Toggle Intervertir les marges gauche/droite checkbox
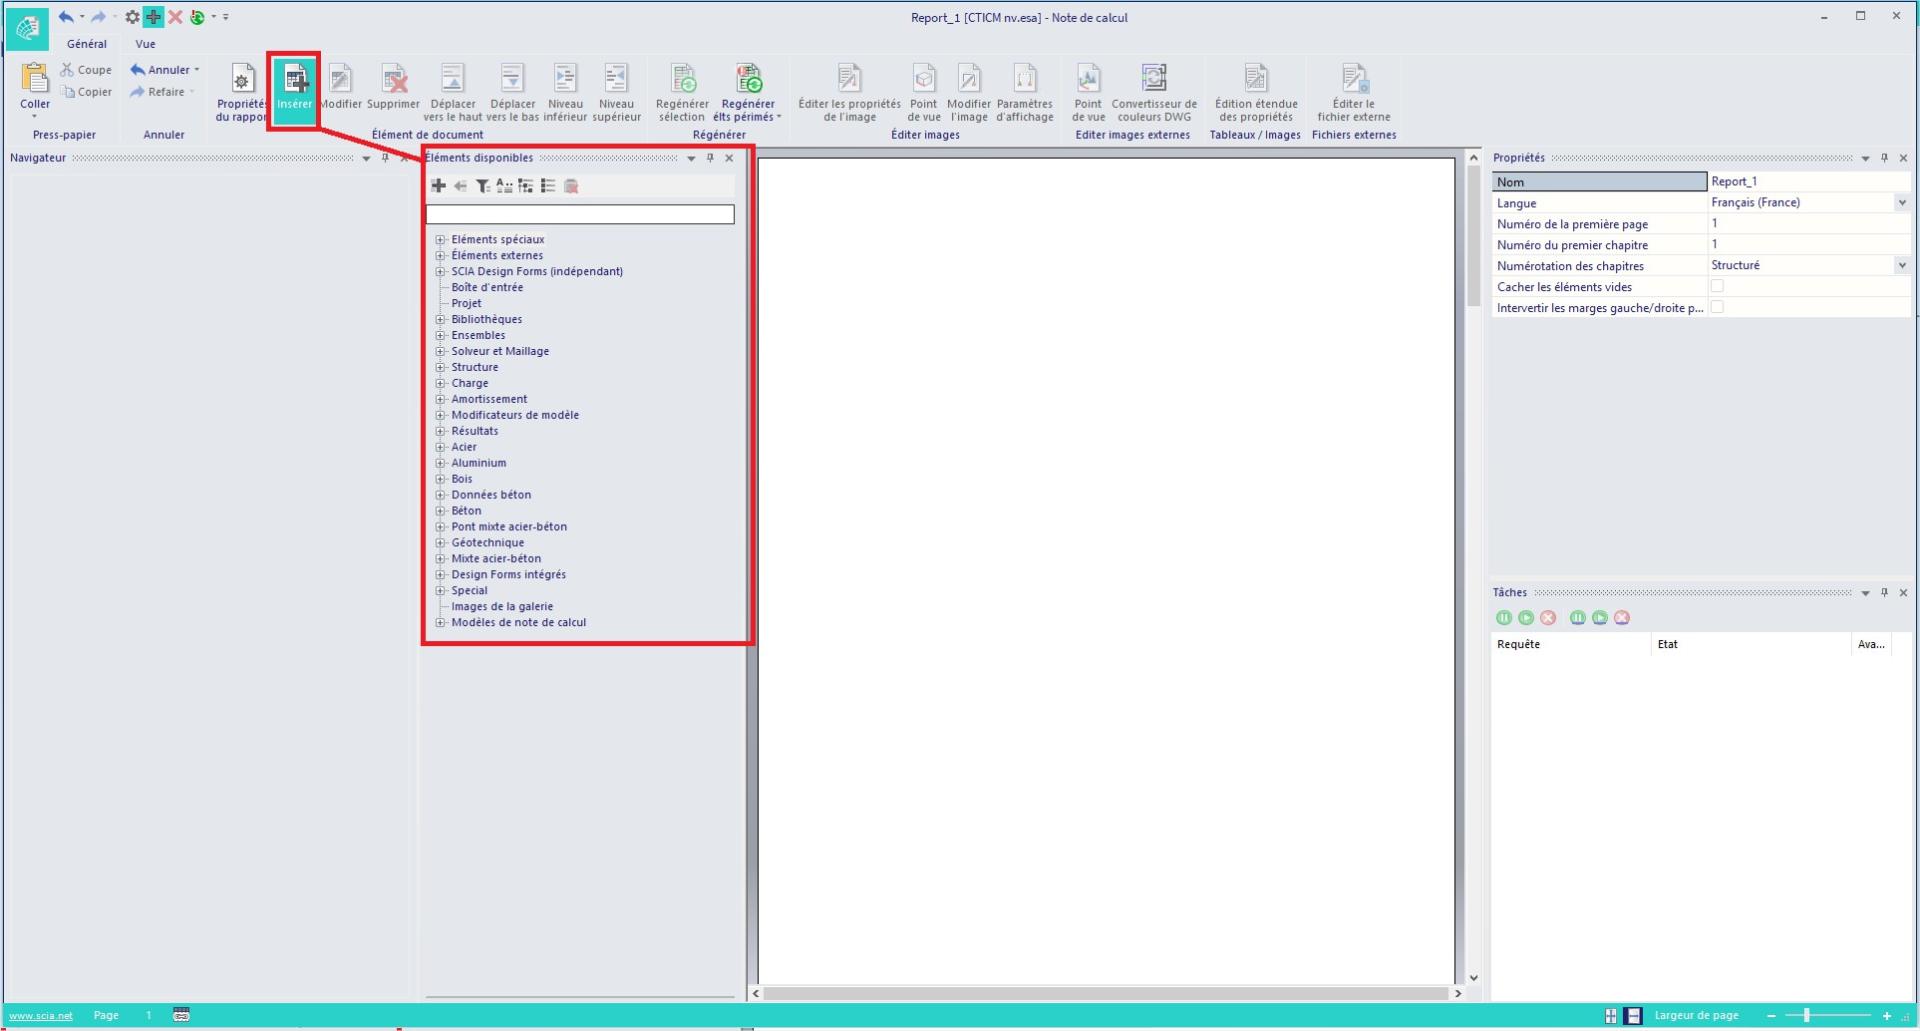Screen dimensions: 1920x1031 1717,307
